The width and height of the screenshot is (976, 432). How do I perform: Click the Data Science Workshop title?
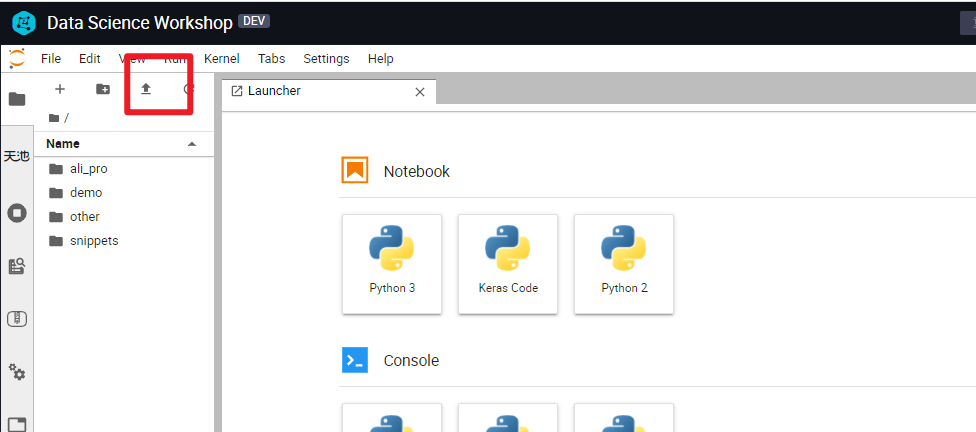point(140,23)
